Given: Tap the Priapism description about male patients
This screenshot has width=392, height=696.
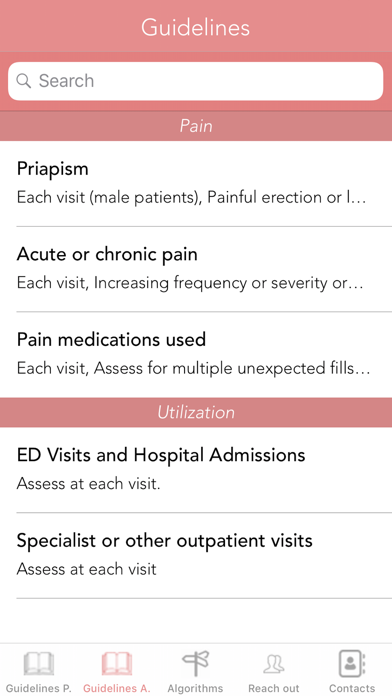Looking at the screenshot, I should click(x=192, y=198).
